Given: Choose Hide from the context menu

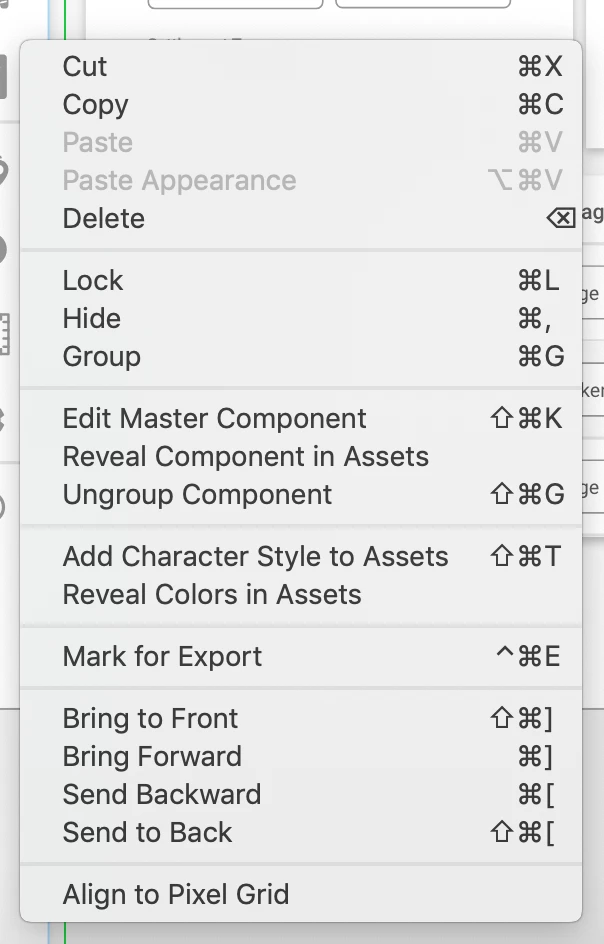Looking at the screenshot, I should pyautogui.click(x=91, y=319).
